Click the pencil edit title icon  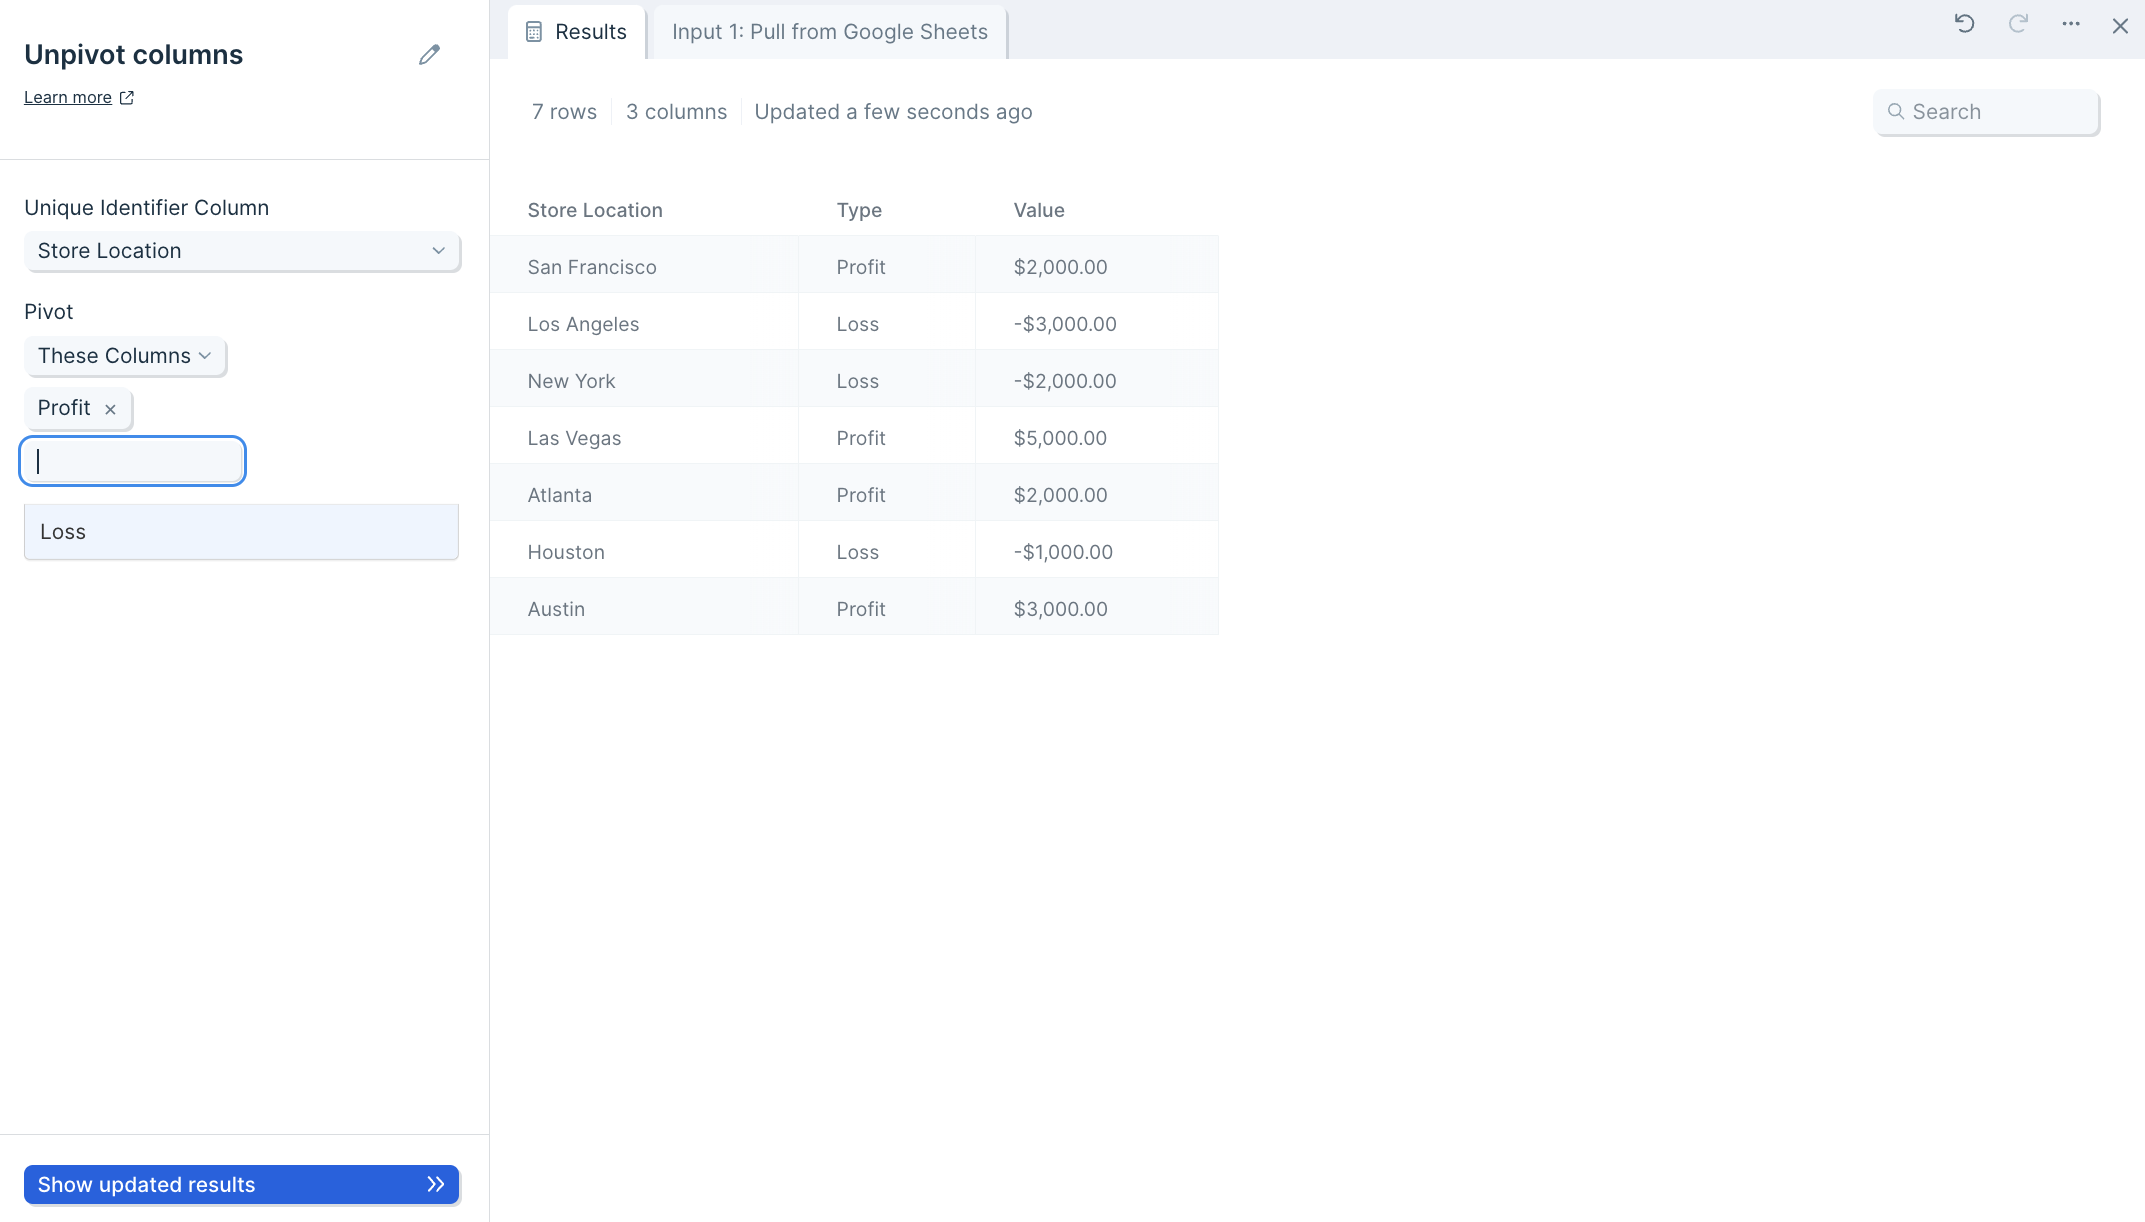pos(429,55)
